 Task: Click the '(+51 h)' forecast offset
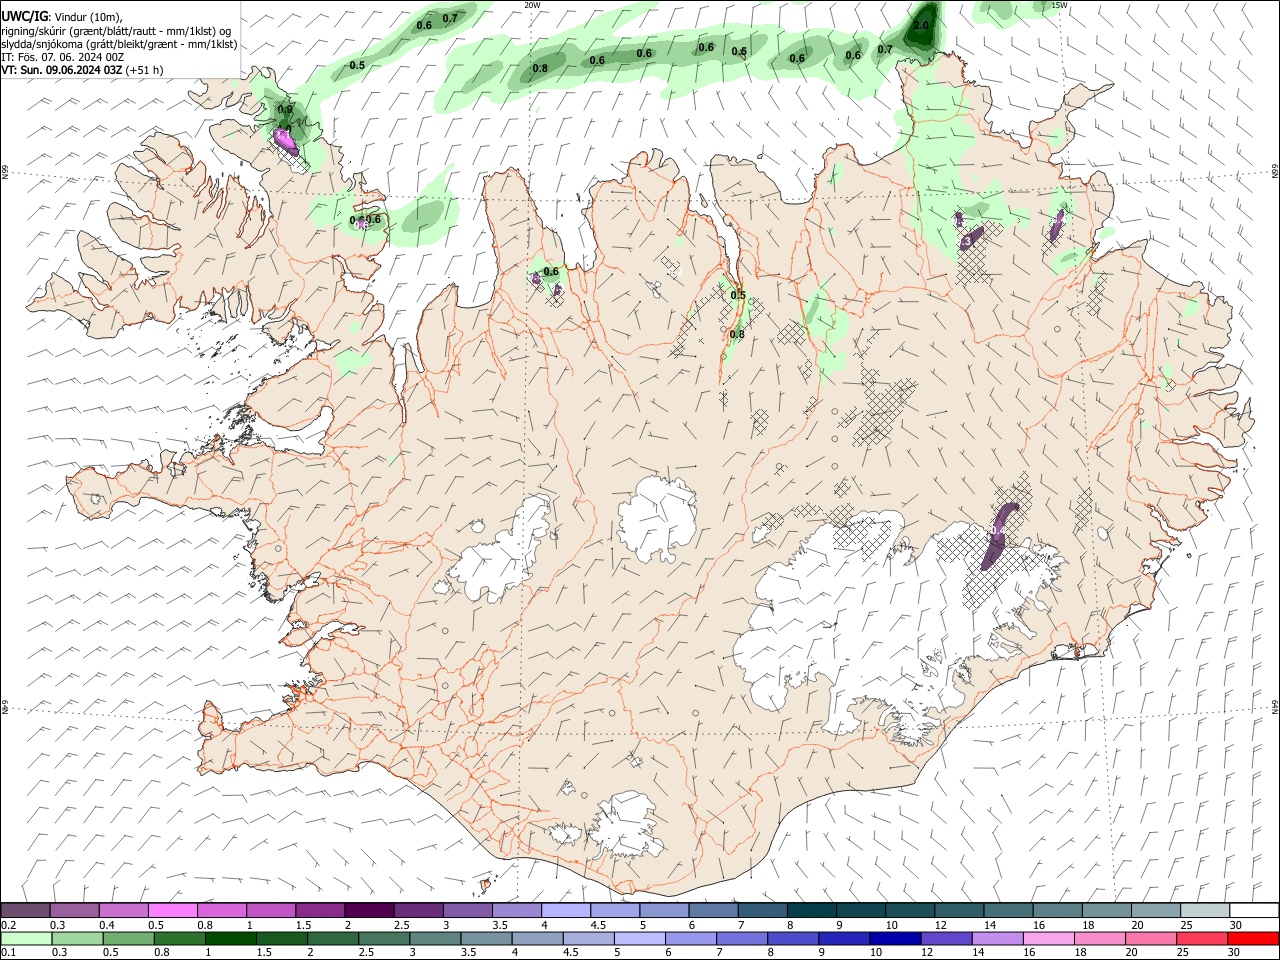[x=145, y=70]
